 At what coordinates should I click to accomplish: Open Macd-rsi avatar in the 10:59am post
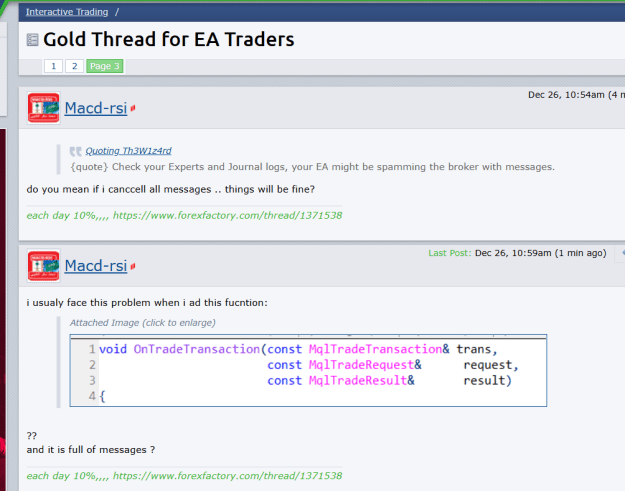43,266
